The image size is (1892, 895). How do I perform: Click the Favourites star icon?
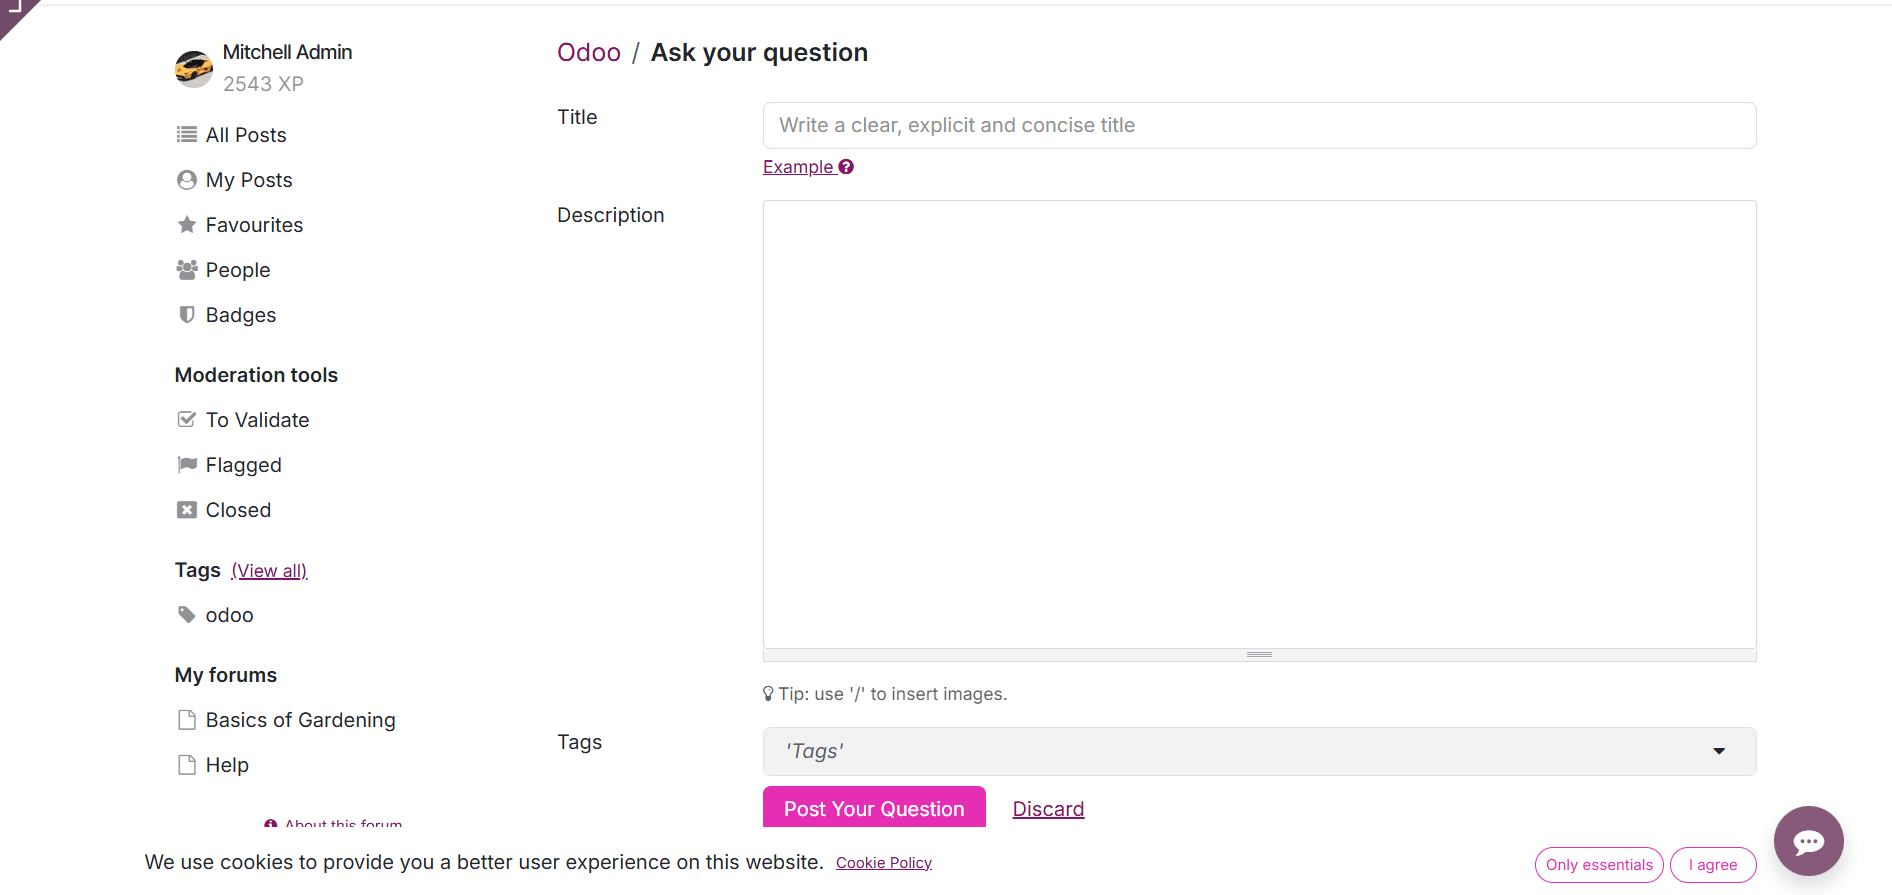(x=186, y=225)
